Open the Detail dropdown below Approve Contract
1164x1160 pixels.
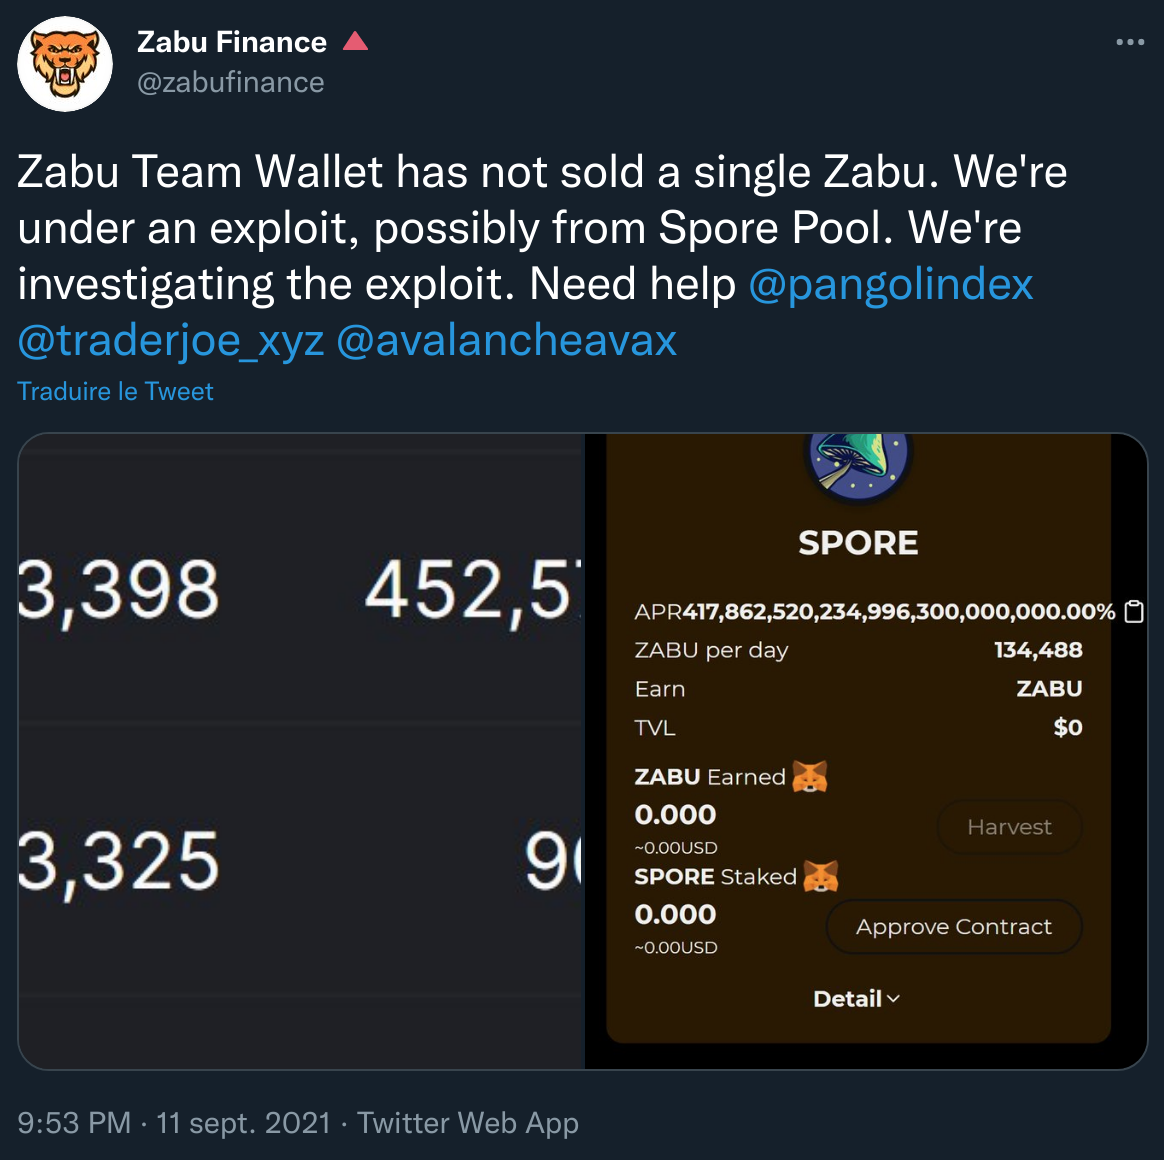[856, 998]
